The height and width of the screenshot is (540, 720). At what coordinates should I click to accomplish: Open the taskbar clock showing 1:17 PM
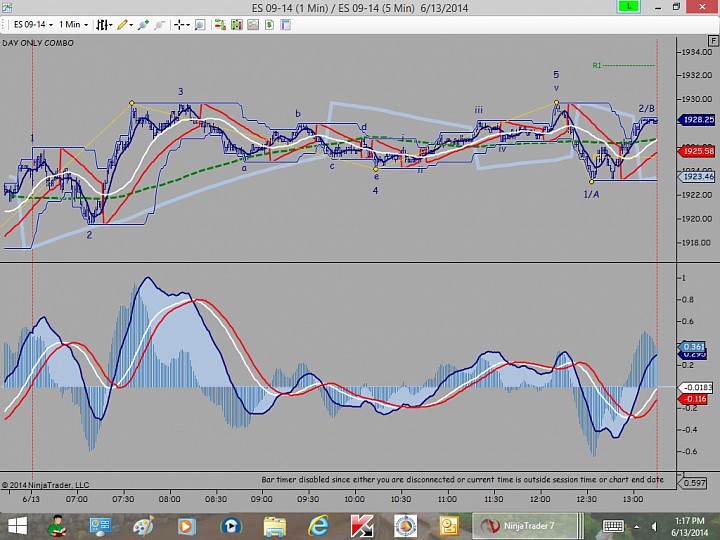(x=690, y=526)
